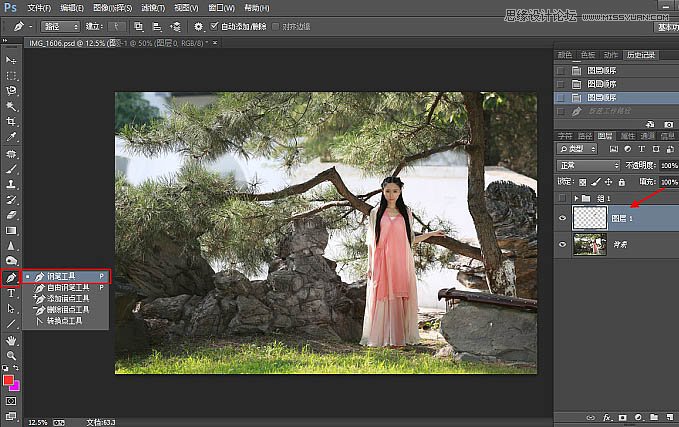Viewport: 679px width, 427px height.
Task: Select the Type tool
Action: (x=11, y=293)
